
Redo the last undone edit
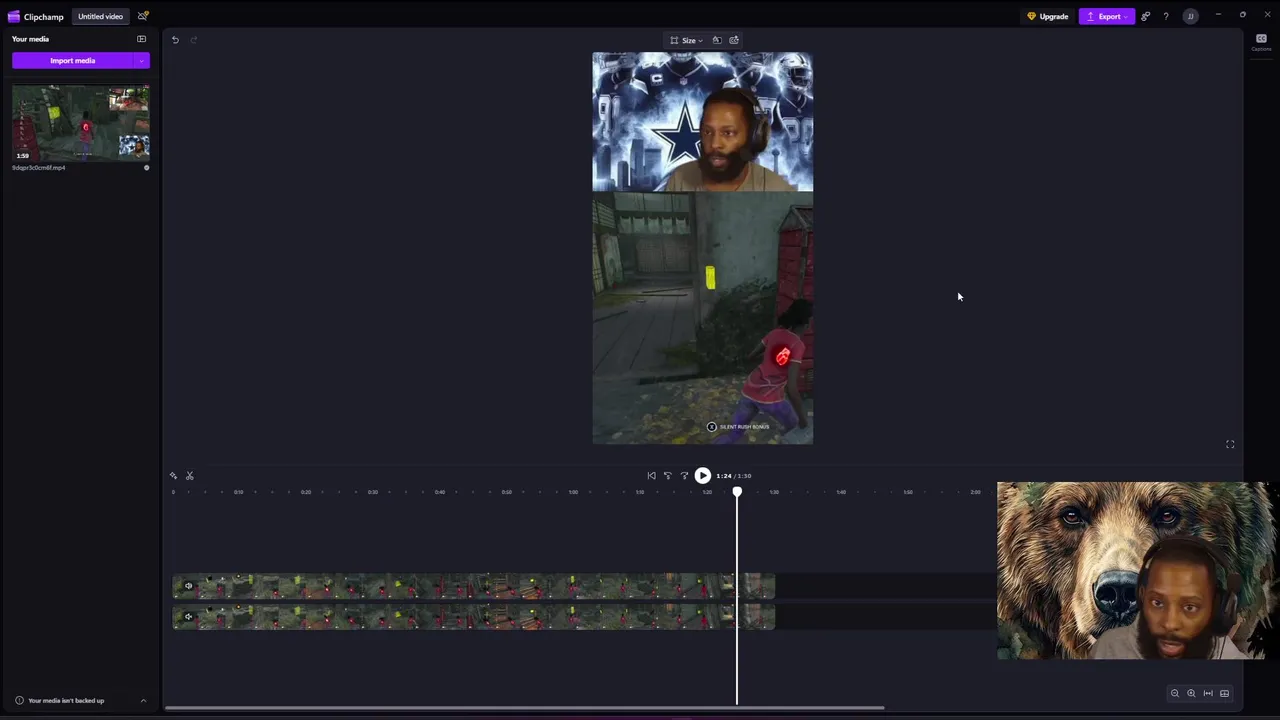194,40
